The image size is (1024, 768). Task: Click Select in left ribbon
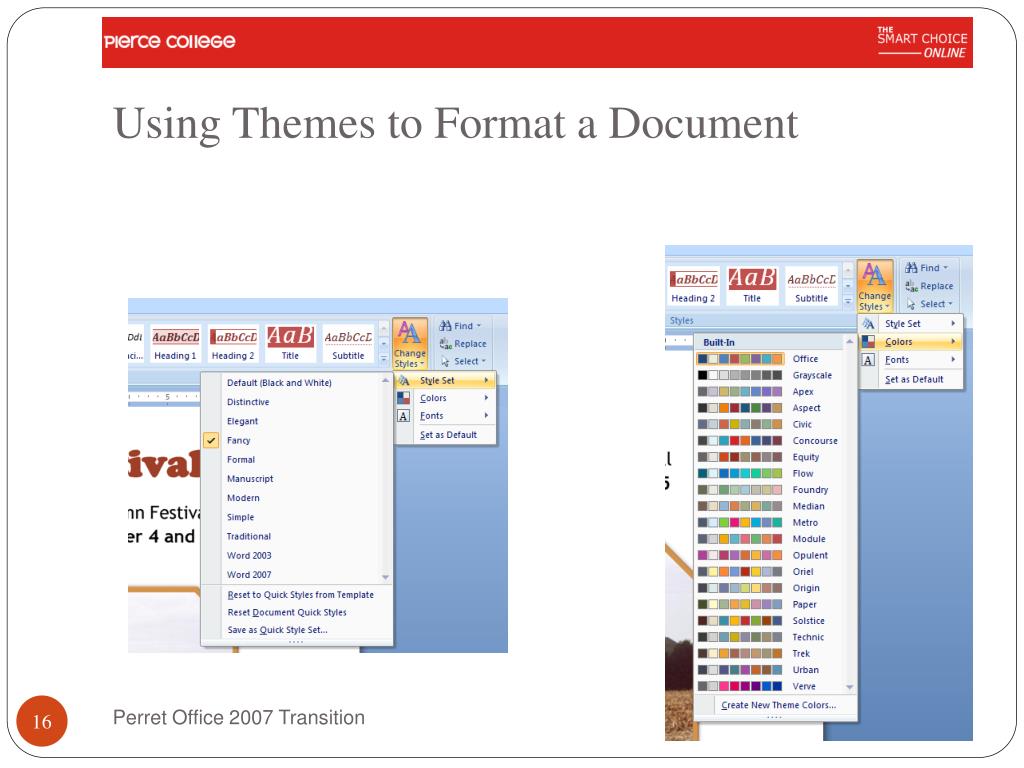click(462, 361)
